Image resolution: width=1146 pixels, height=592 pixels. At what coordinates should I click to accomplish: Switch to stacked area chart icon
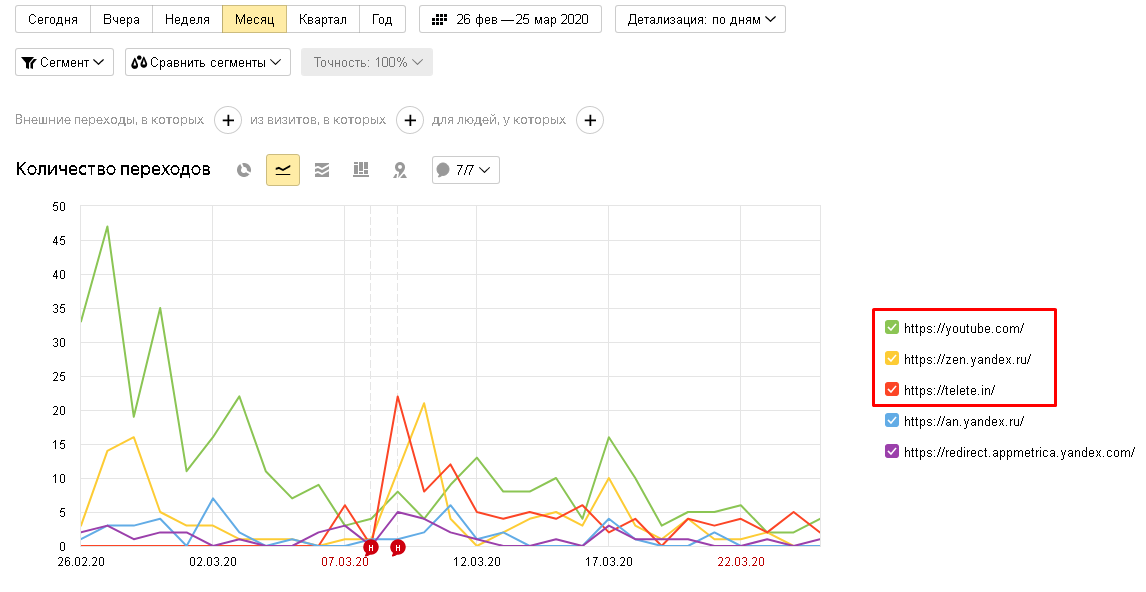322,170
